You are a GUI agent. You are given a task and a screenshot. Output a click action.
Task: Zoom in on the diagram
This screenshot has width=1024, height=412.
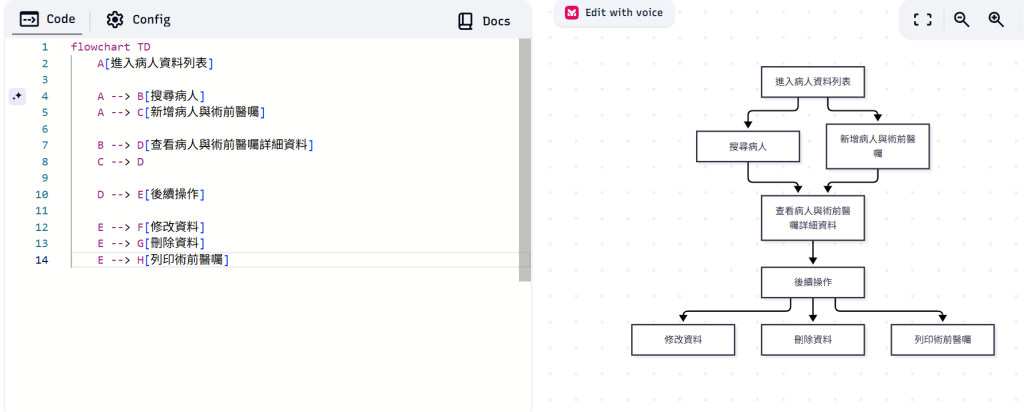click(x=996, y=20)
